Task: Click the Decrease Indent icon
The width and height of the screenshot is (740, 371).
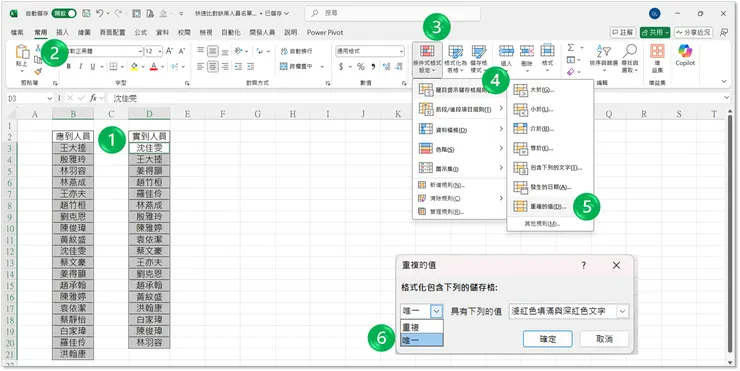Action: [x=238, y=67]
